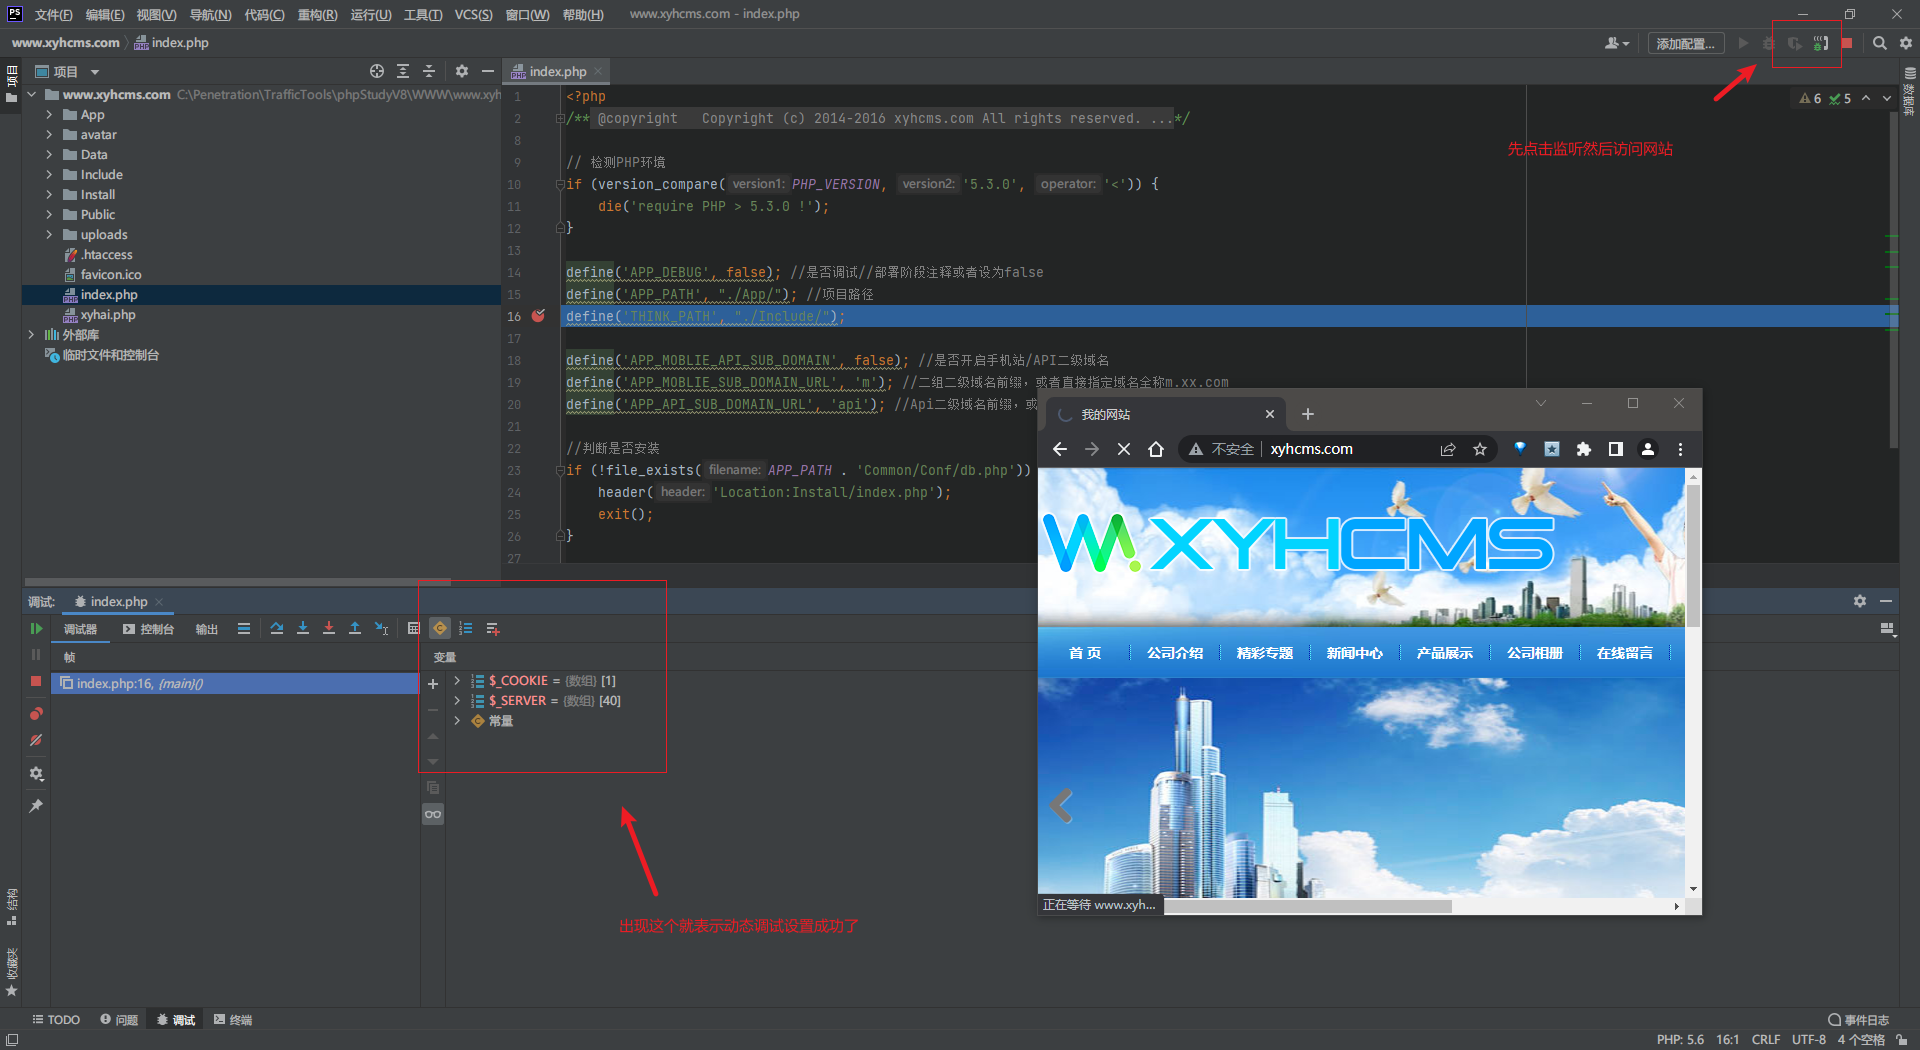Collapse all items in project panel
The height and width of the screenshot is (1050, 1920).
tap(429, 71)
